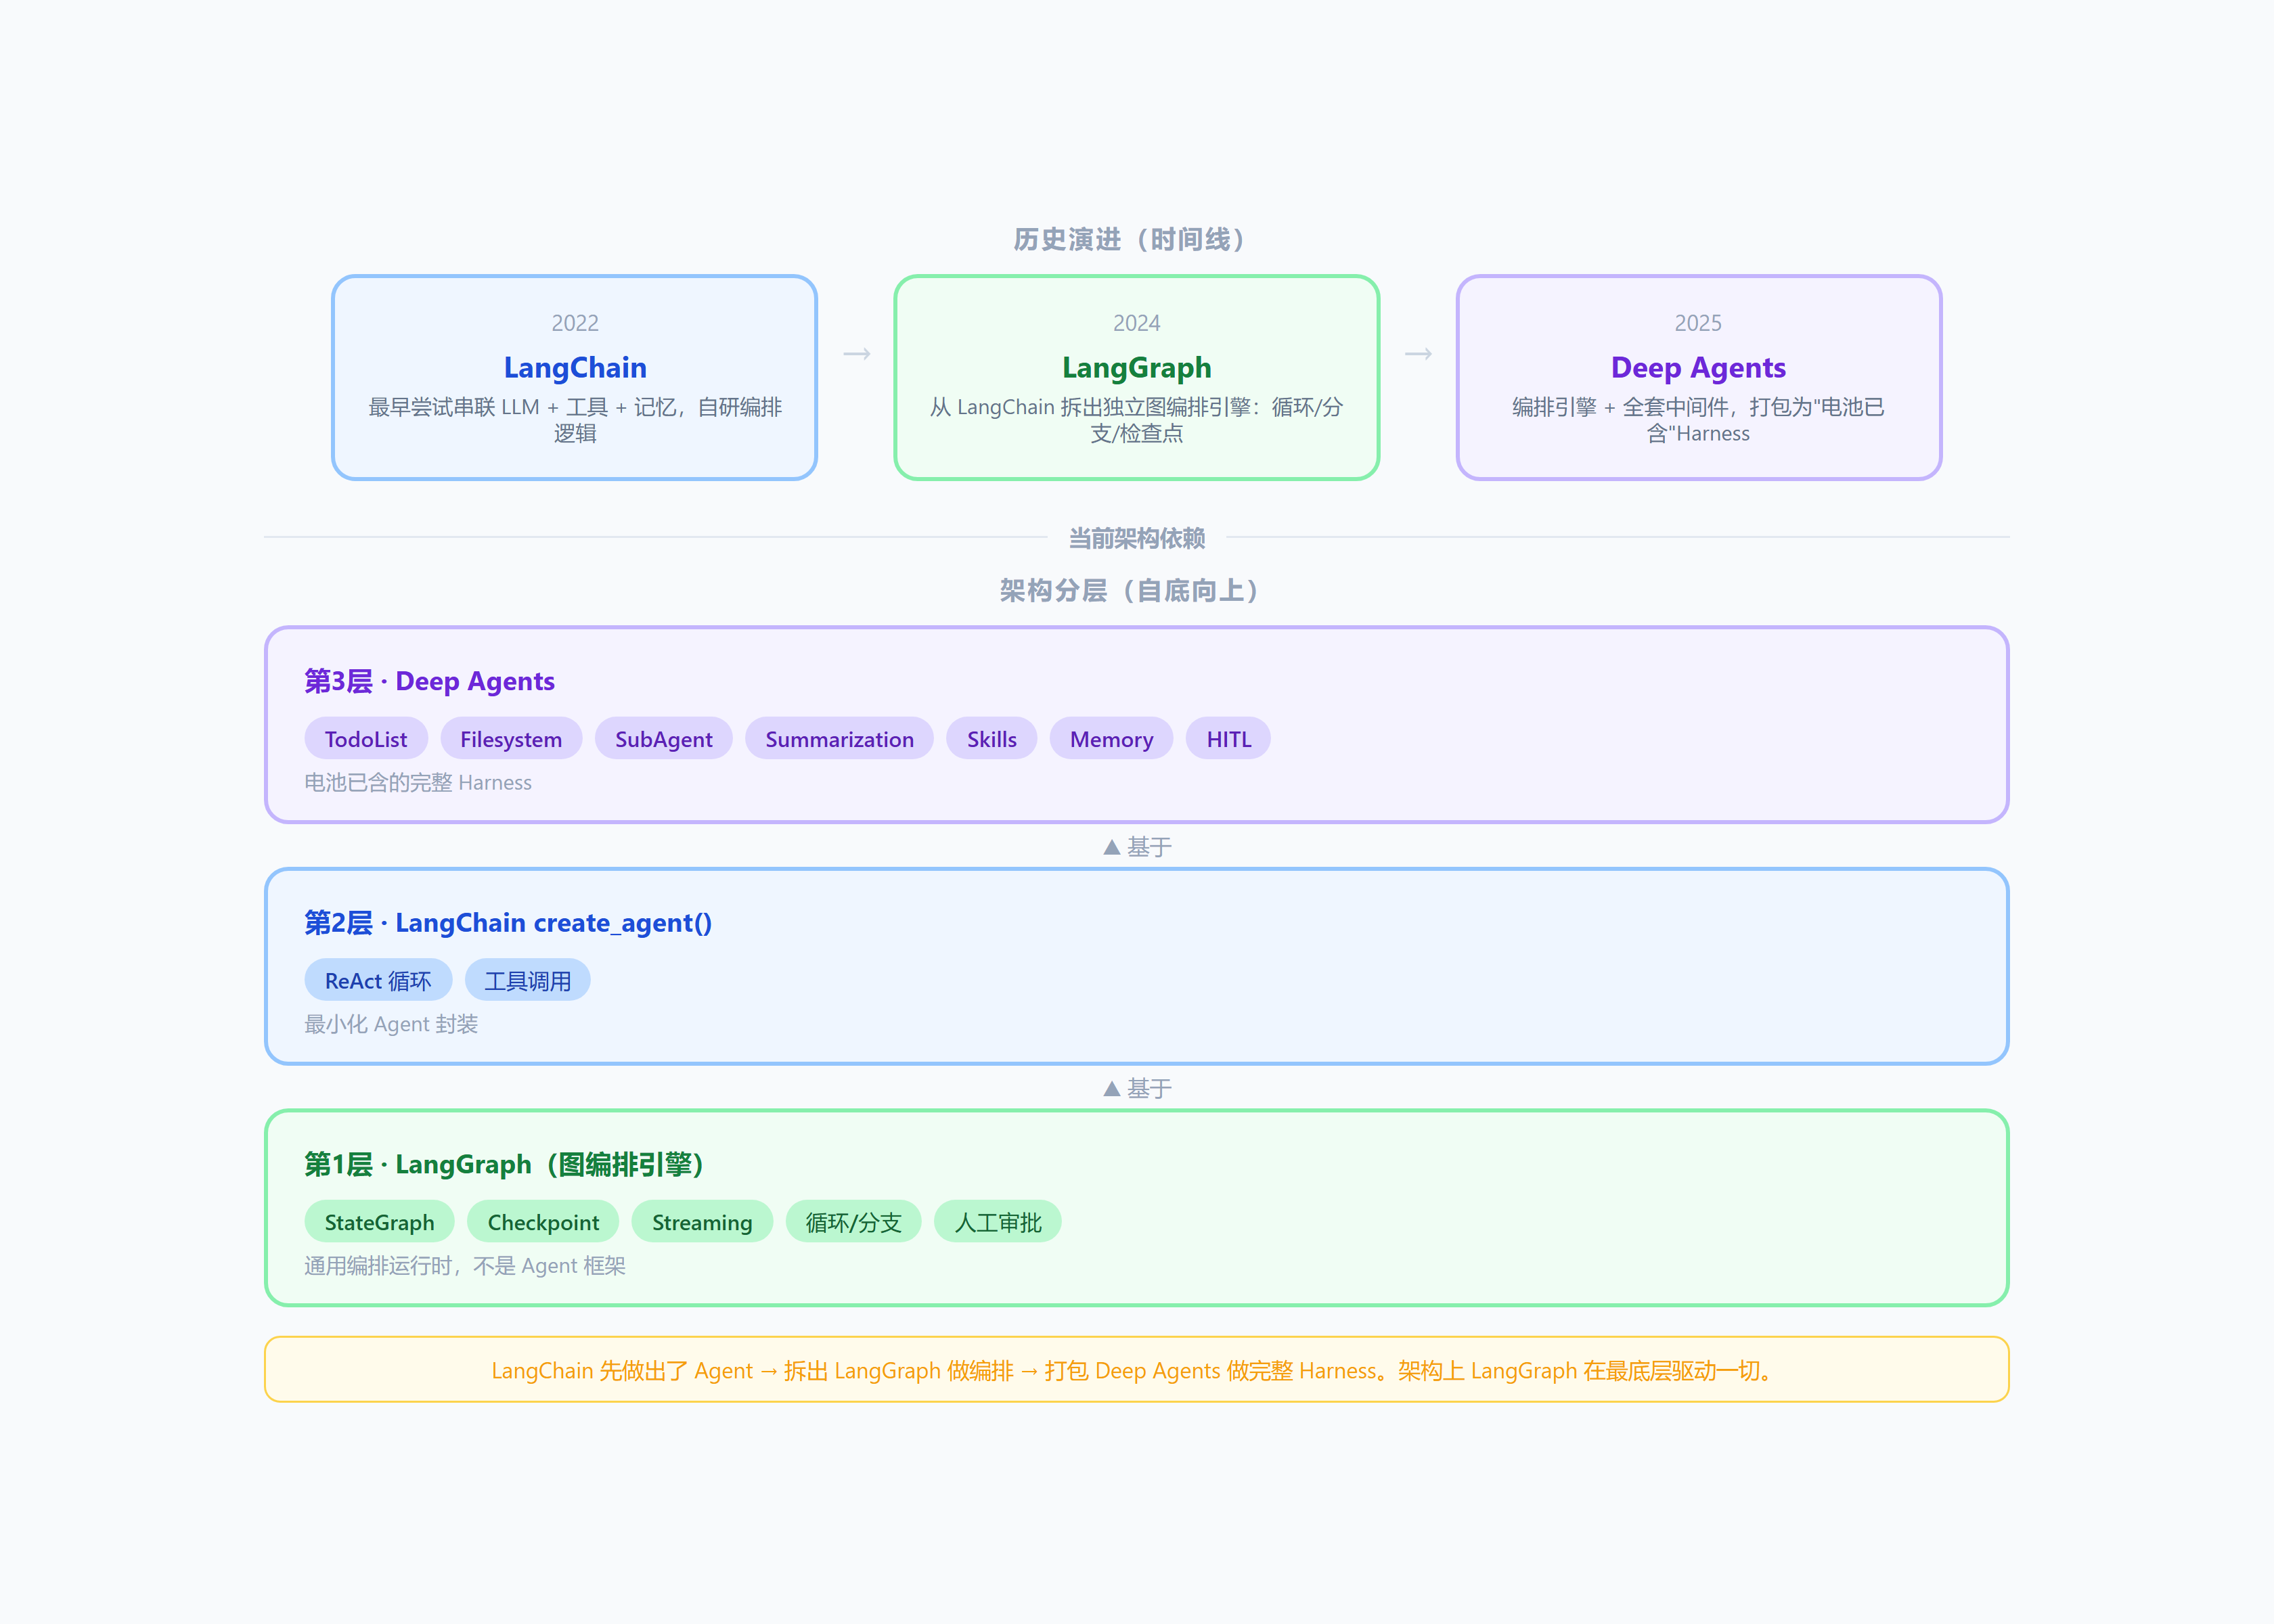2274x1624 pixels.
Task: Select the Memory tag
Action: 1111,739
